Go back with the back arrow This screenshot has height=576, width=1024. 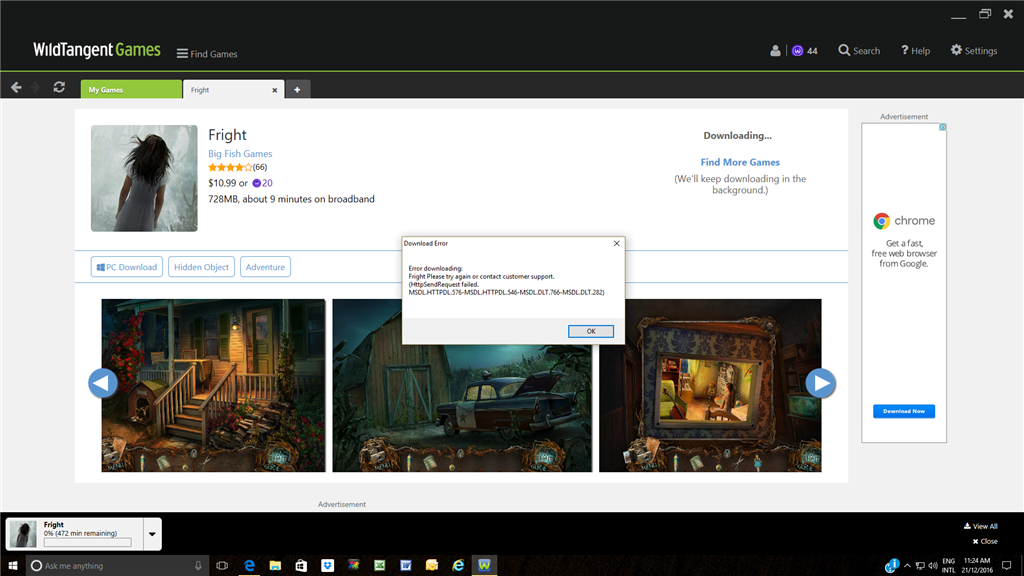pos(16,88)
